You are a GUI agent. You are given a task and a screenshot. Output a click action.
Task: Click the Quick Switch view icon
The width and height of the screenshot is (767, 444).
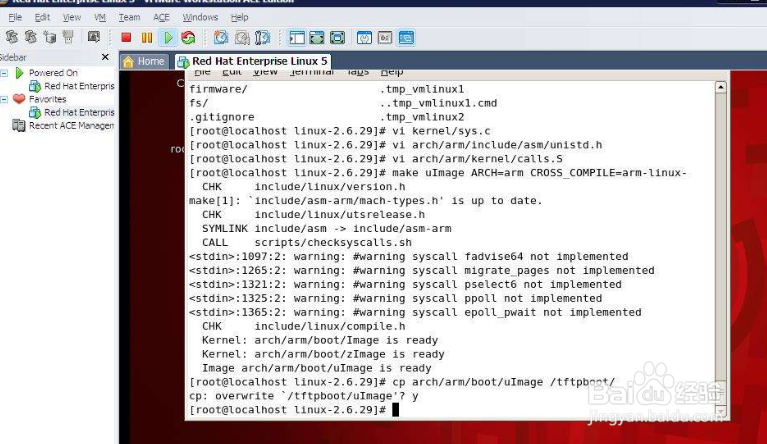tap(316, 37)
